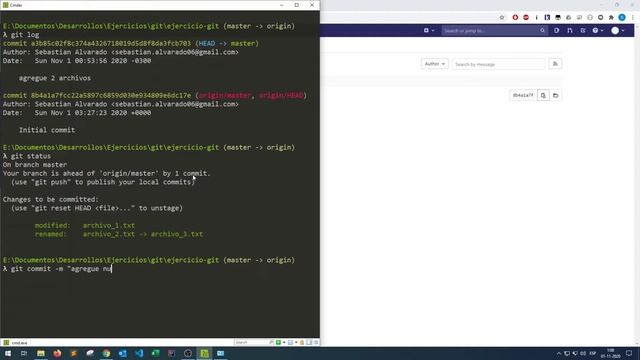Click the Cmder title bar icon

tap(6, 5)
